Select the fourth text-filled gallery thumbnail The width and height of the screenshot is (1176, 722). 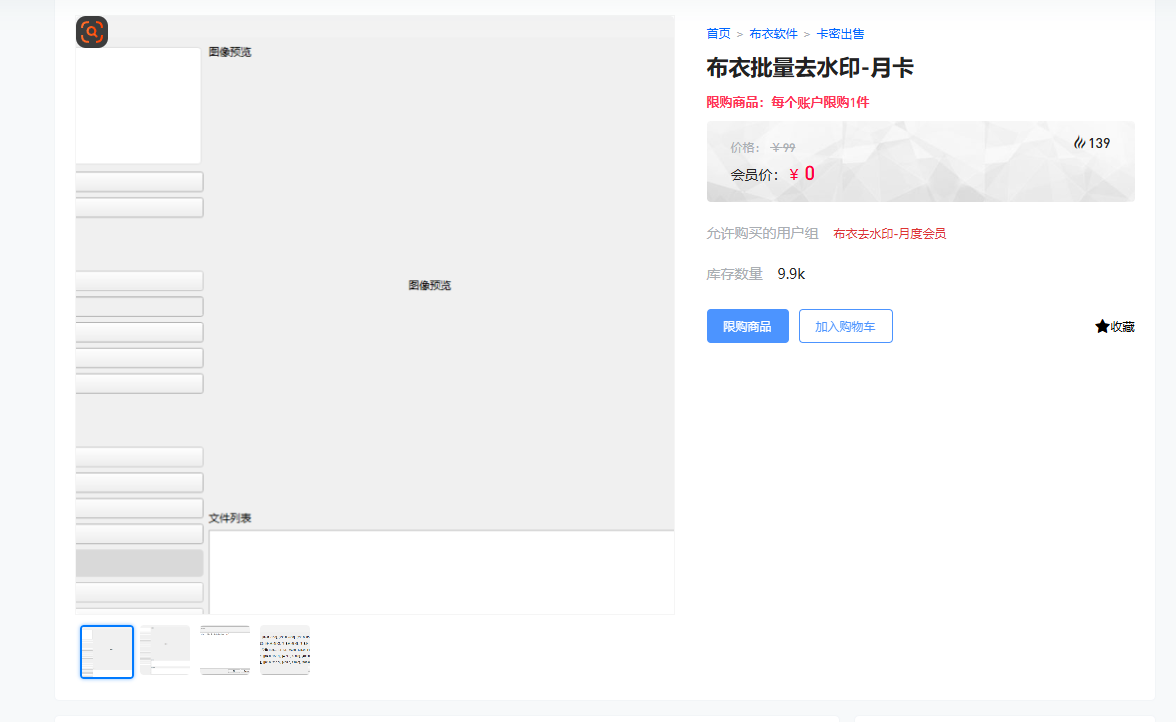pos(284,651)
